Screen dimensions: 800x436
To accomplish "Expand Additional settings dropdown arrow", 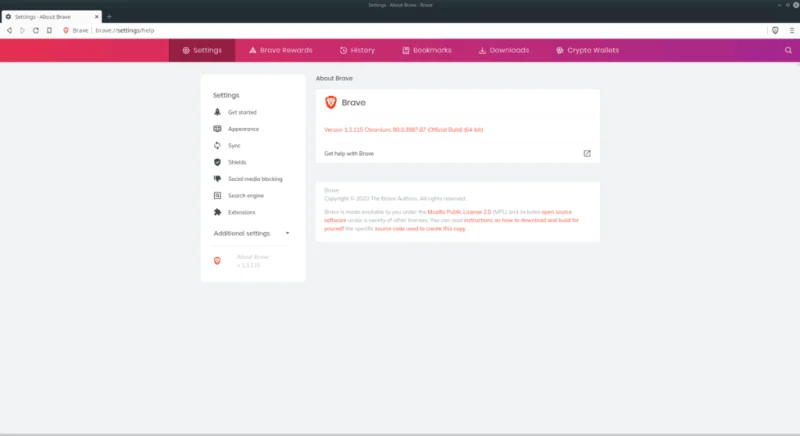I will click(287, 233).
